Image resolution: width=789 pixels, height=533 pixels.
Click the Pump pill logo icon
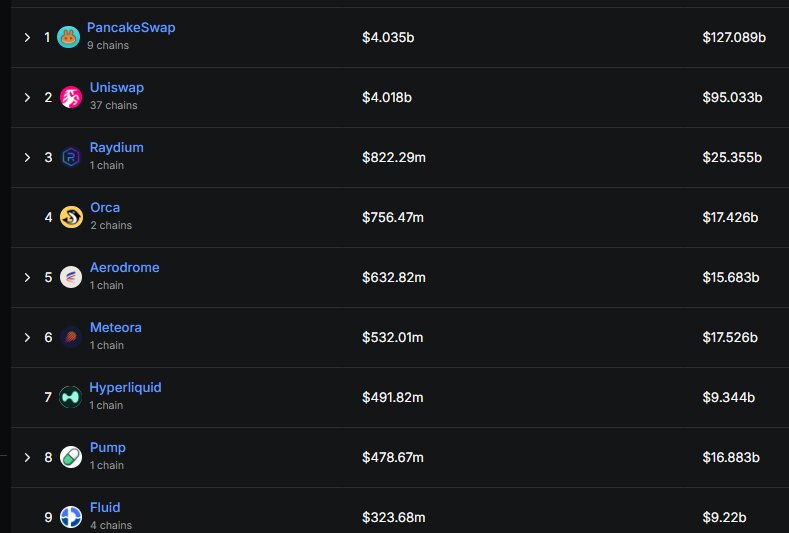click(71, 457)
